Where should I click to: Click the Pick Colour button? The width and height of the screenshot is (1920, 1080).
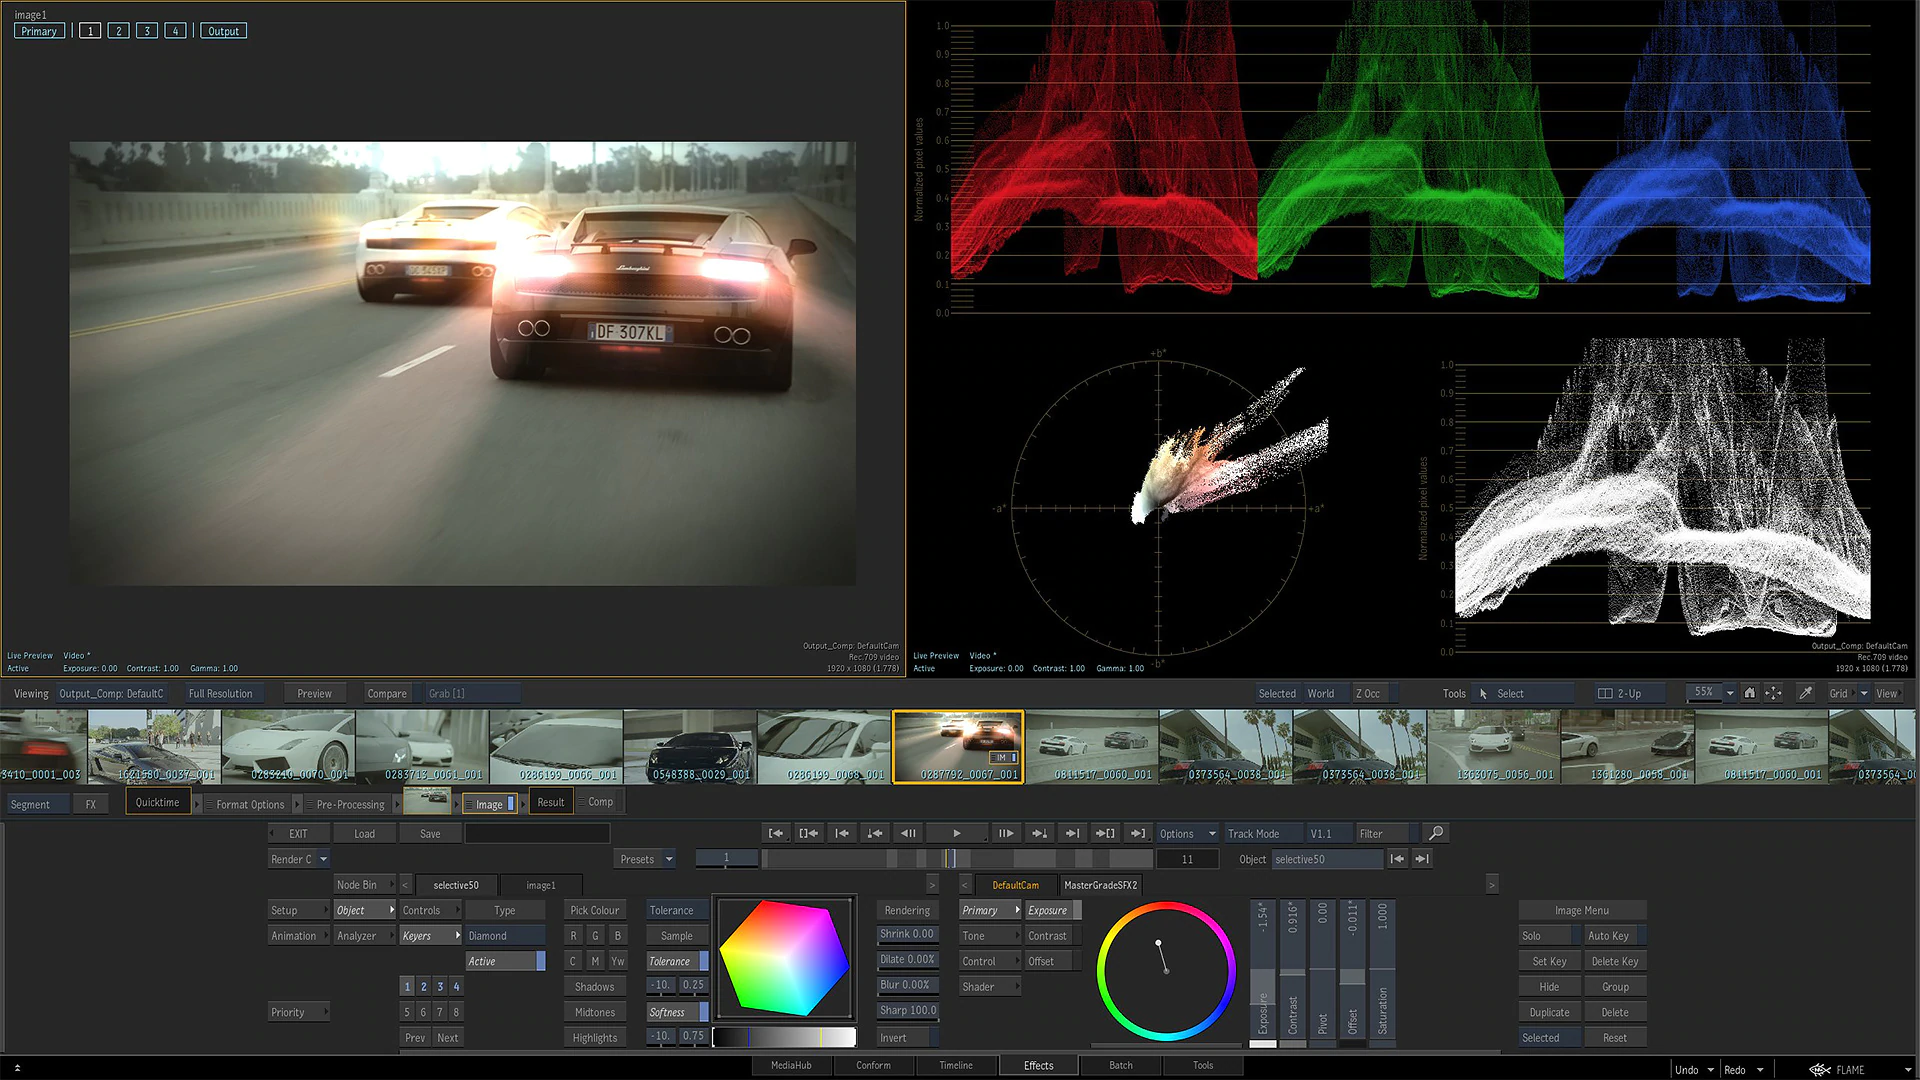(x=594, y=910)
